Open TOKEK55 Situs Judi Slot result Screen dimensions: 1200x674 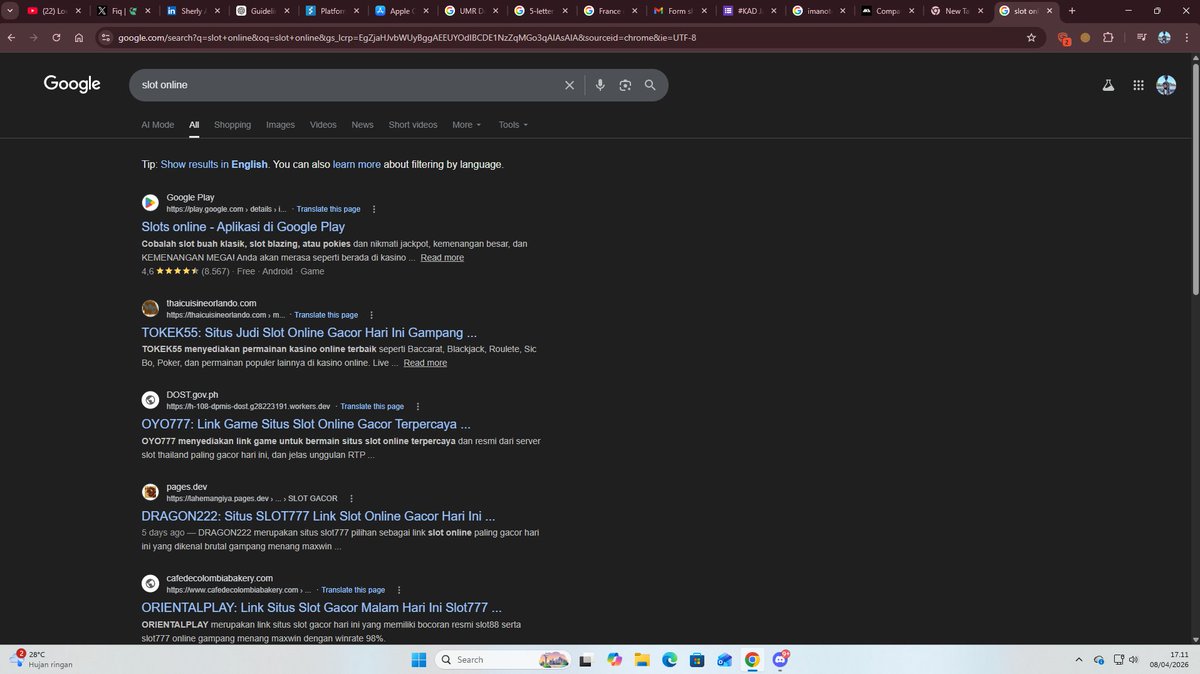coord(309,332)
